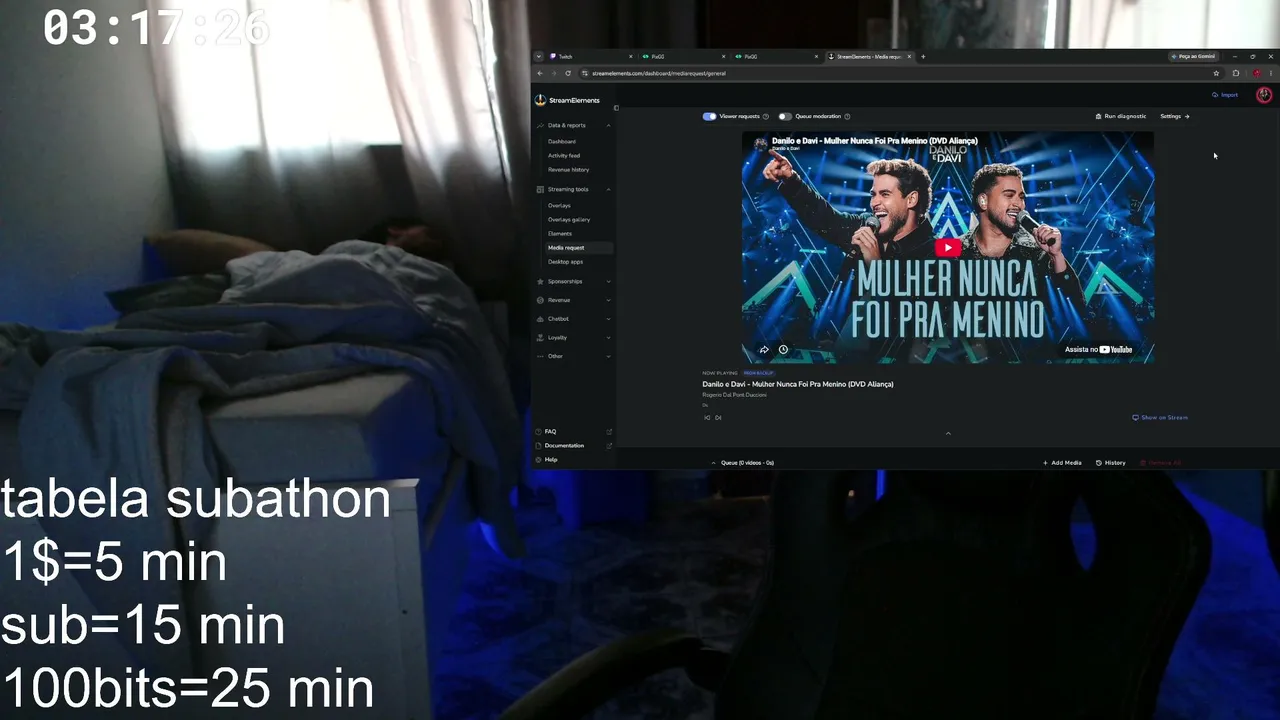Open the media History
The width and height of the screenshot is (1280, 720).
pos(1111,463)
